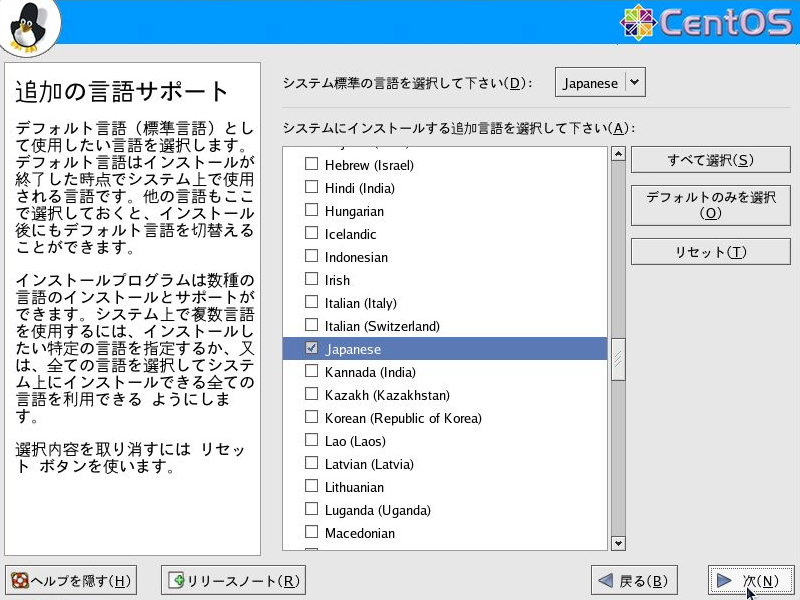800x600 pixels.
Task: Enable Macedonian language checkbox
Action: [311, 532]
